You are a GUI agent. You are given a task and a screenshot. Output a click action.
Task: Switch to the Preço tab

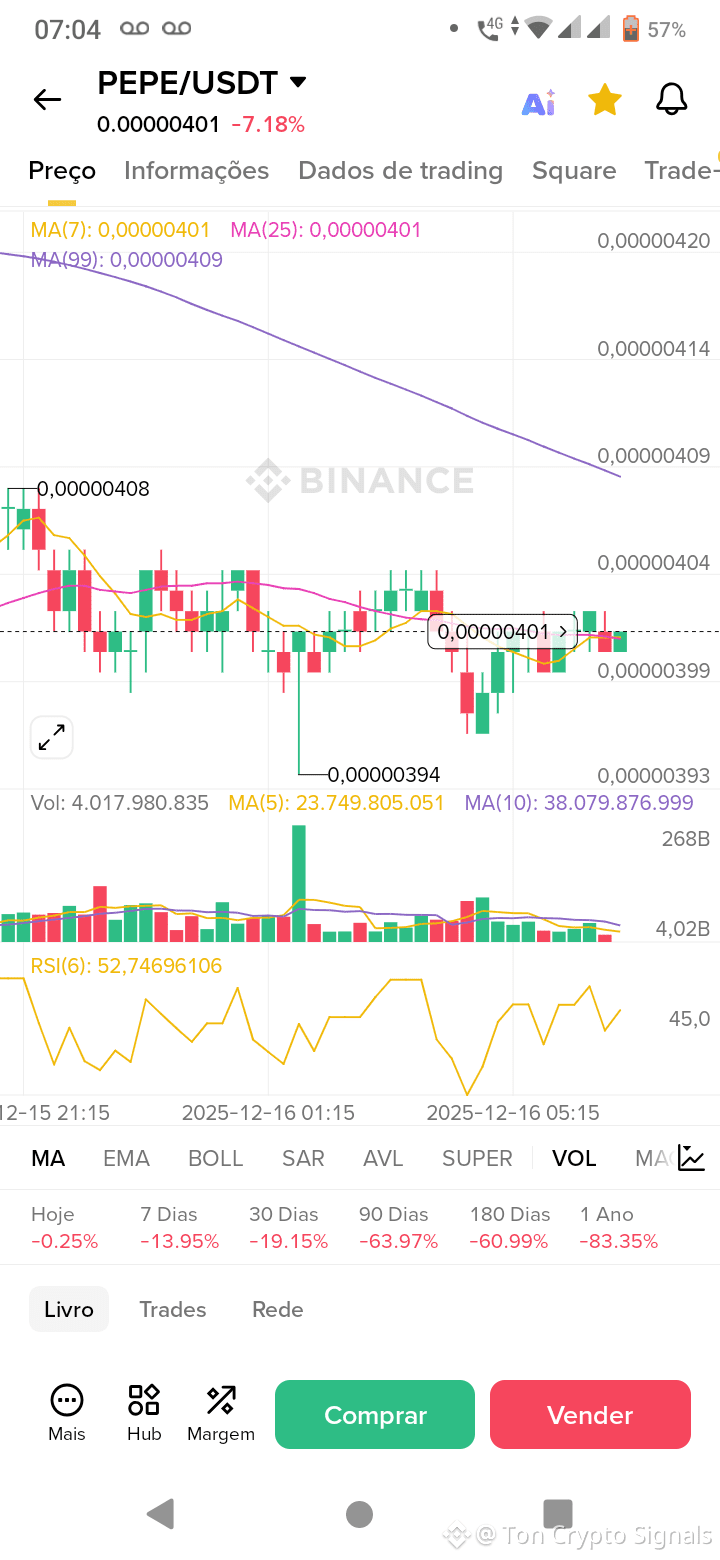click(62, 171)
